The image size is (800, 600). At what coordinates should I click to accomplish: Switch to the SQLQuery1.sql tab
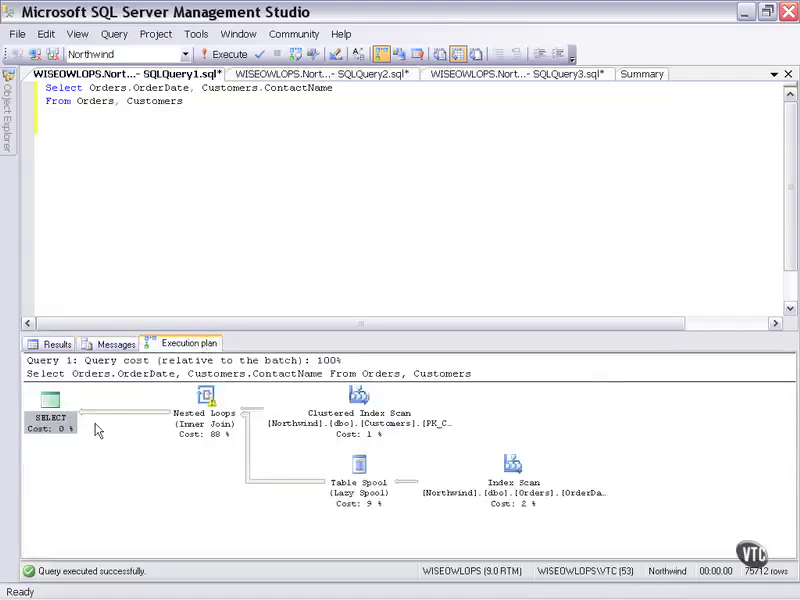point(127,74)
